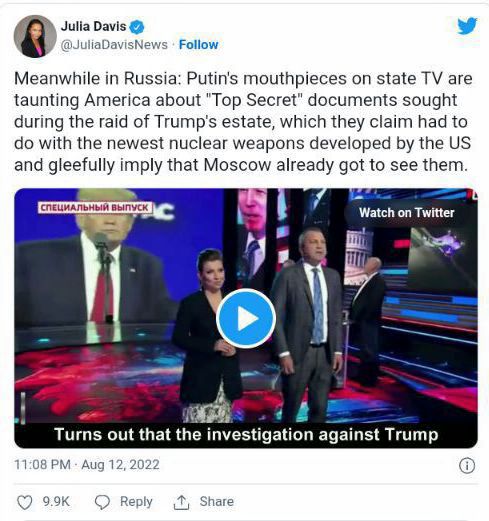Click the video volume bar at lower left
Screen dimensions: 489x521
tap(23, 408)
